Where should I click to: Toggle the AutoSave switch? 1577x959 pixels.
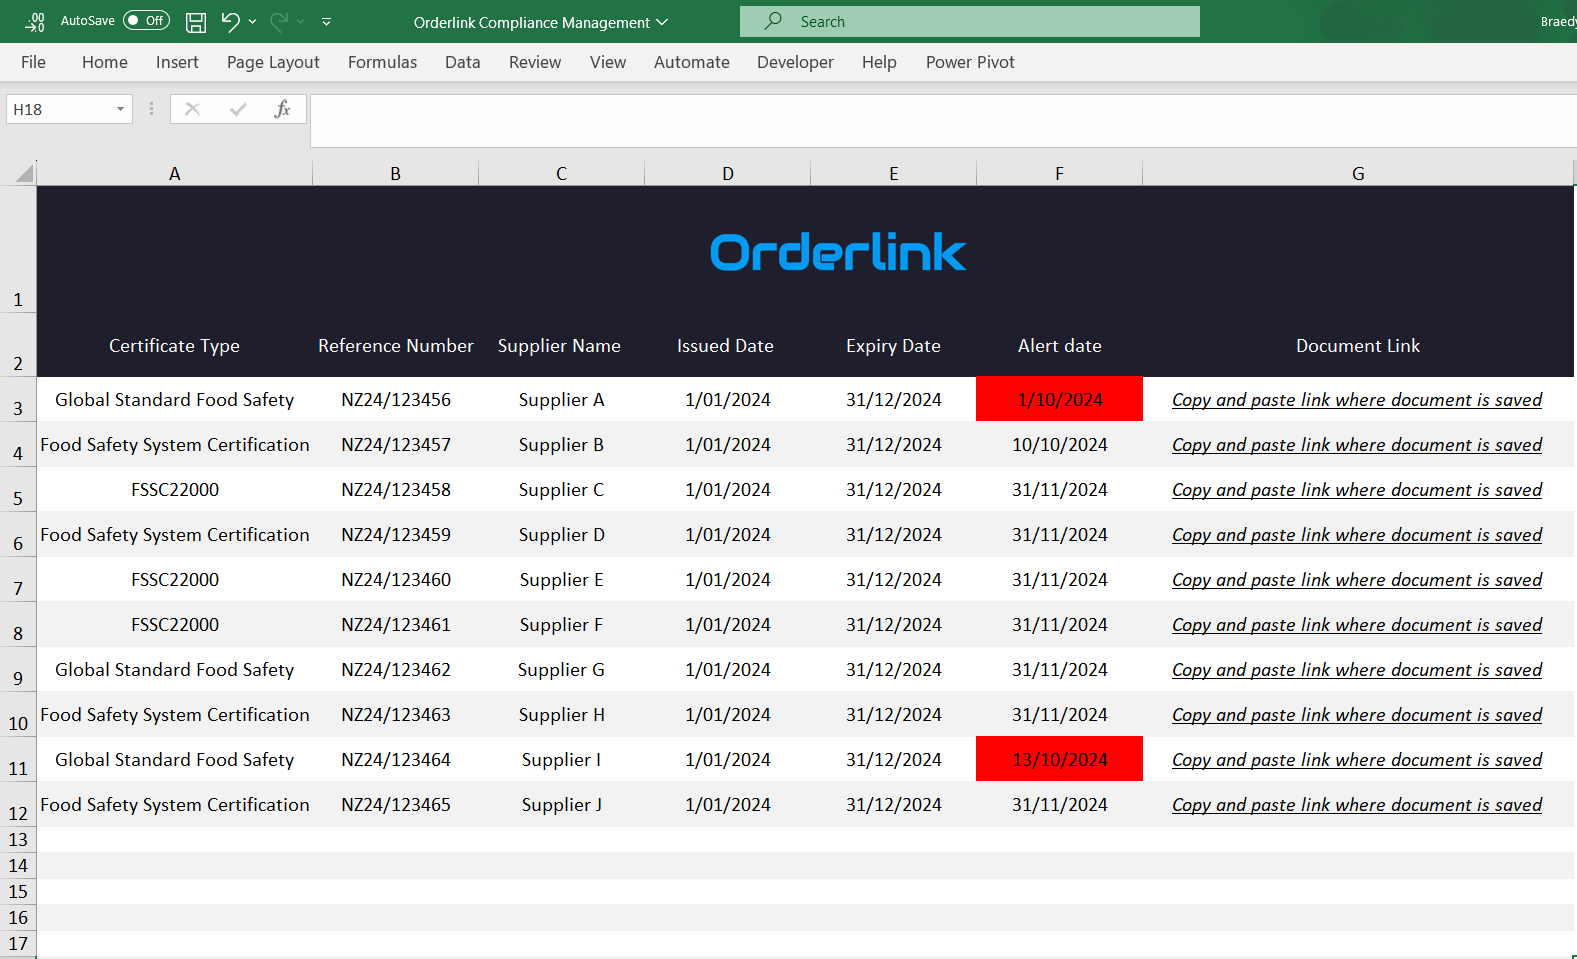(146, 21)
